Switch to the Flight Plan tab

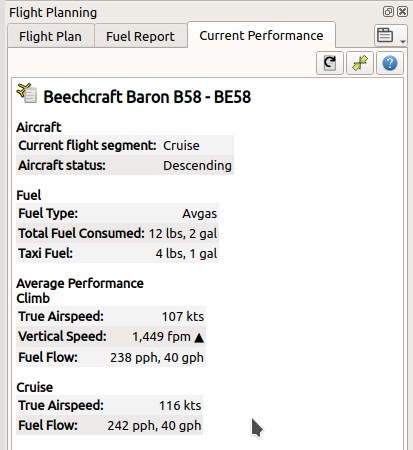click(51, 36)
